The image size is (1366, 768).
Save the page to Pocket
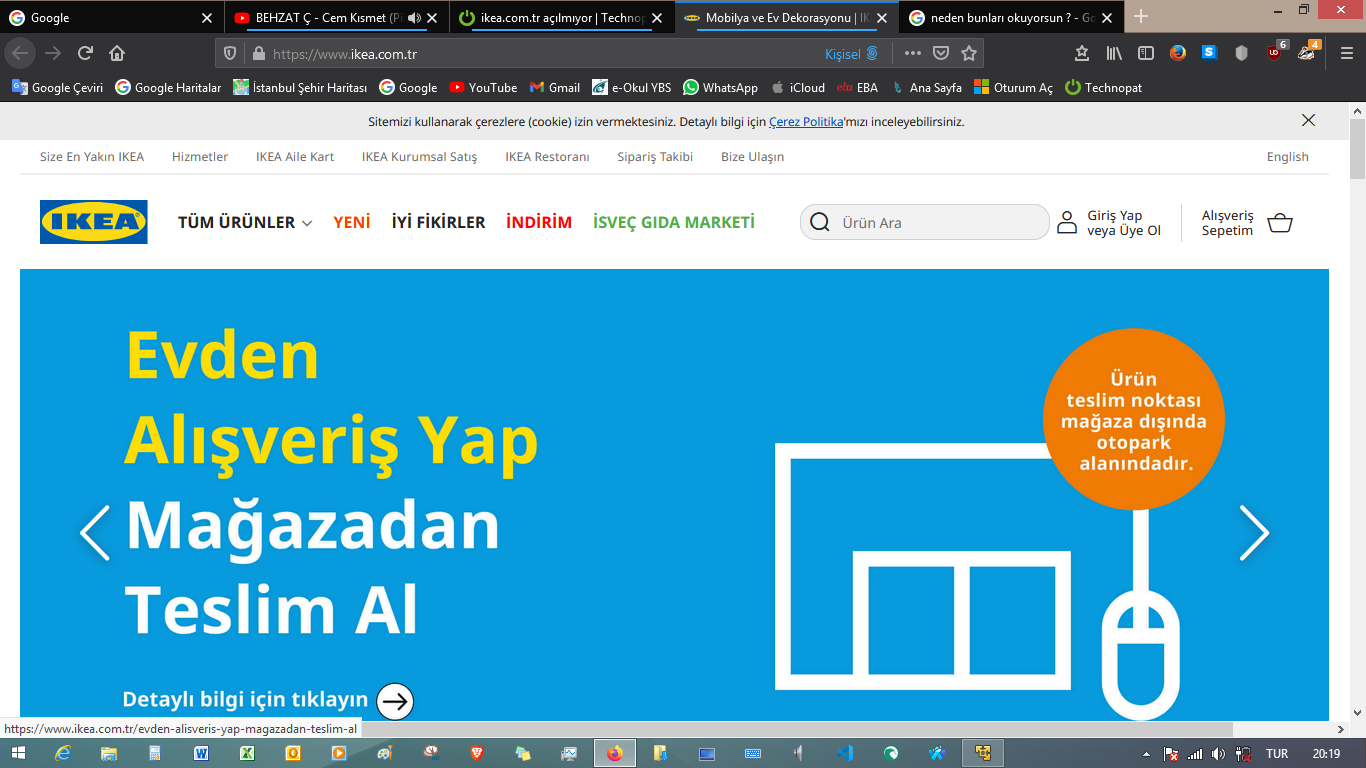[941, 54]
